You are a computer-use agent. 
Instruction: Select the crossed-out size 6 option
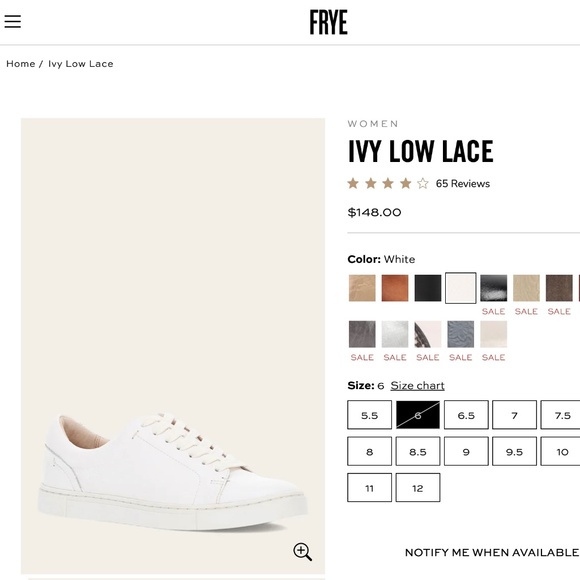418,415
